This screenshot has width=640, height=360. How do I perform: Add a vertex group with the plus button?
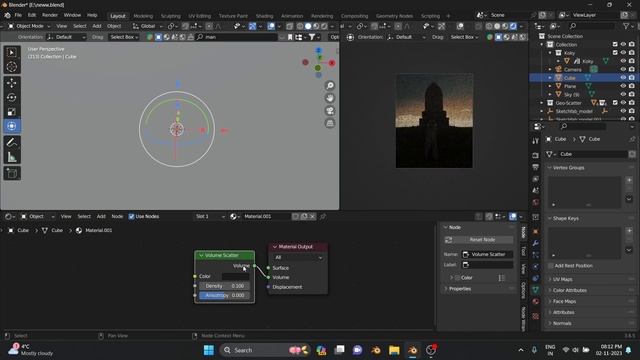tap(629, 180)
